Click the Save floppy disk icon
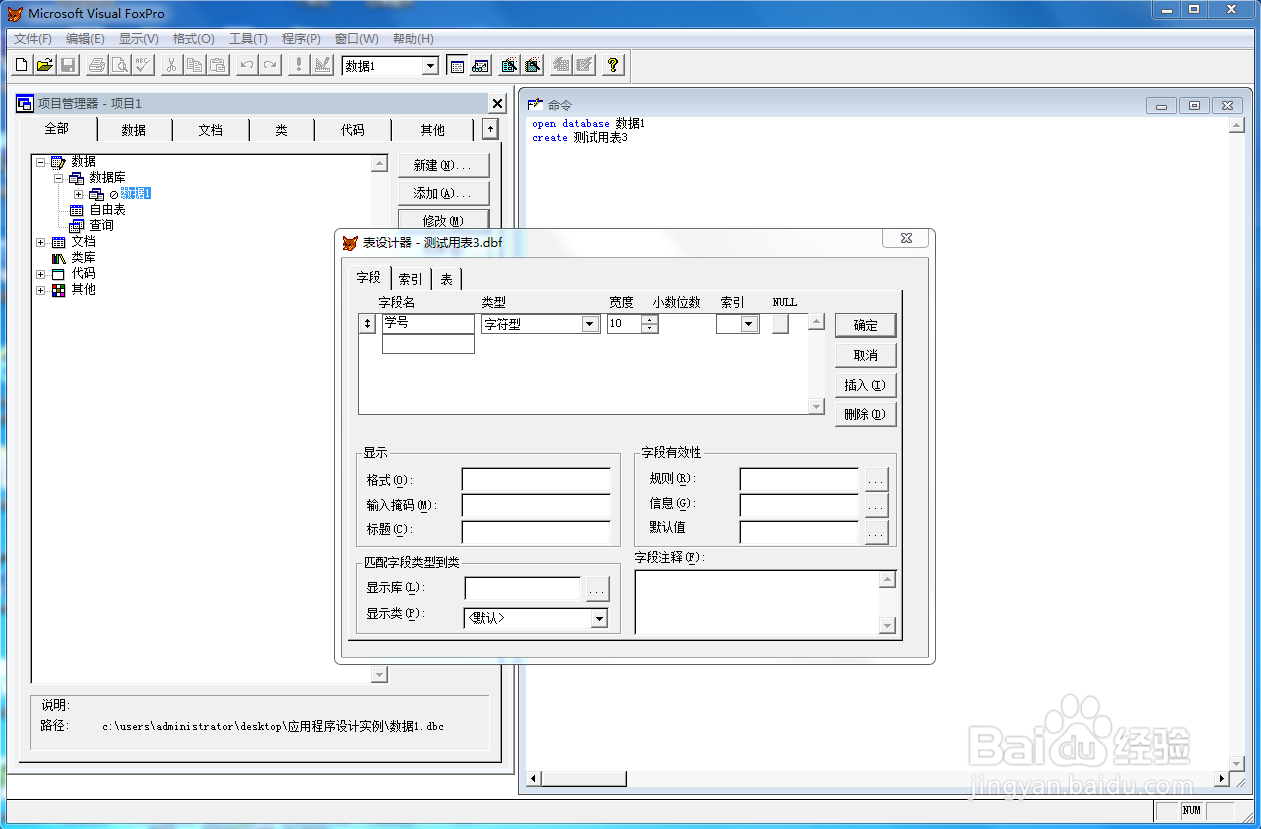This screenshot has height=829, width=1261. (68, 65)
